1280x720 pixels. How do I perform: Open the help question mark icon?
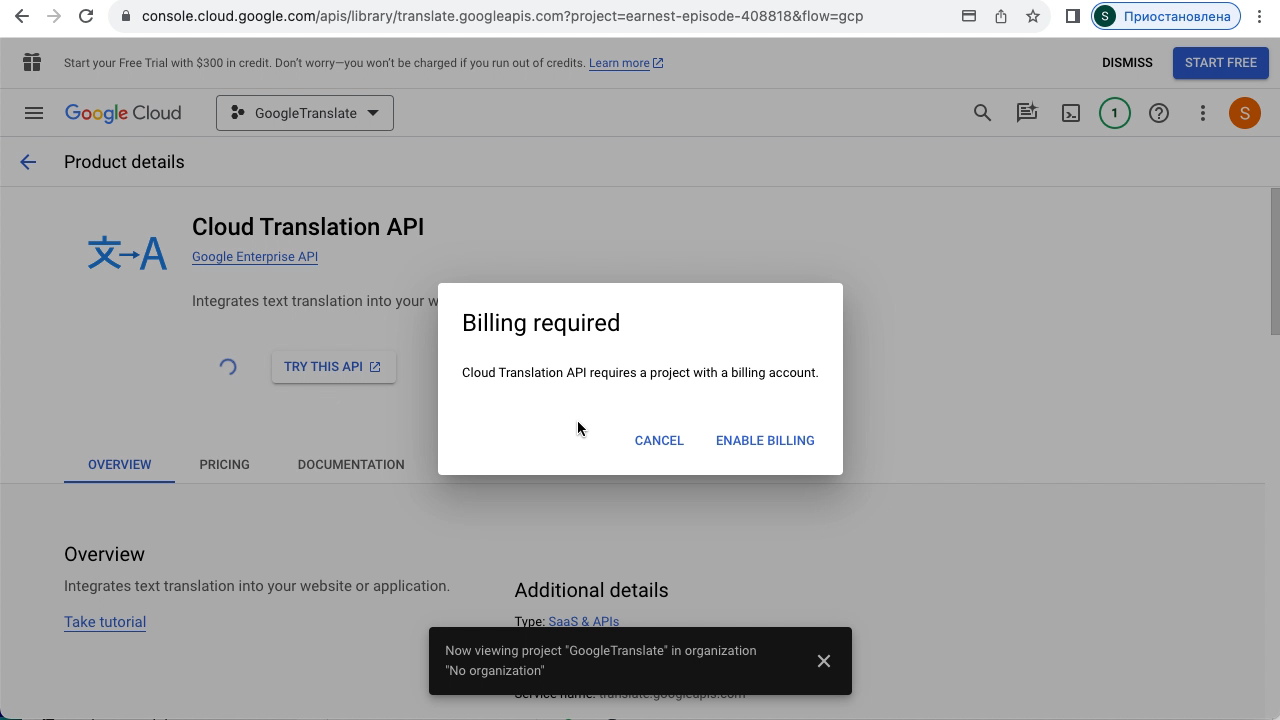pyautogui.click(x=1158, y=113)
